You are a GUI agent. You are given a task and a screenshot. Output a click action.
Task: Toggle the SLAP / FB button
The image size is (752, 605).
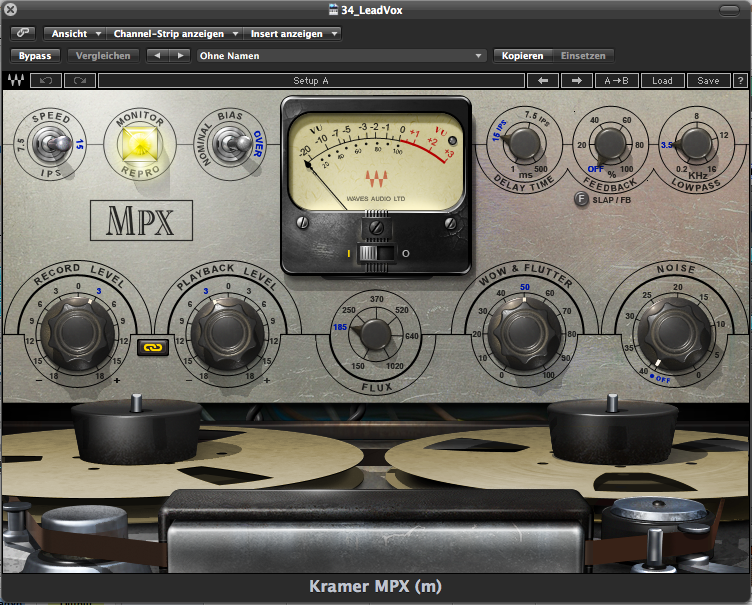tap(581, 199)
